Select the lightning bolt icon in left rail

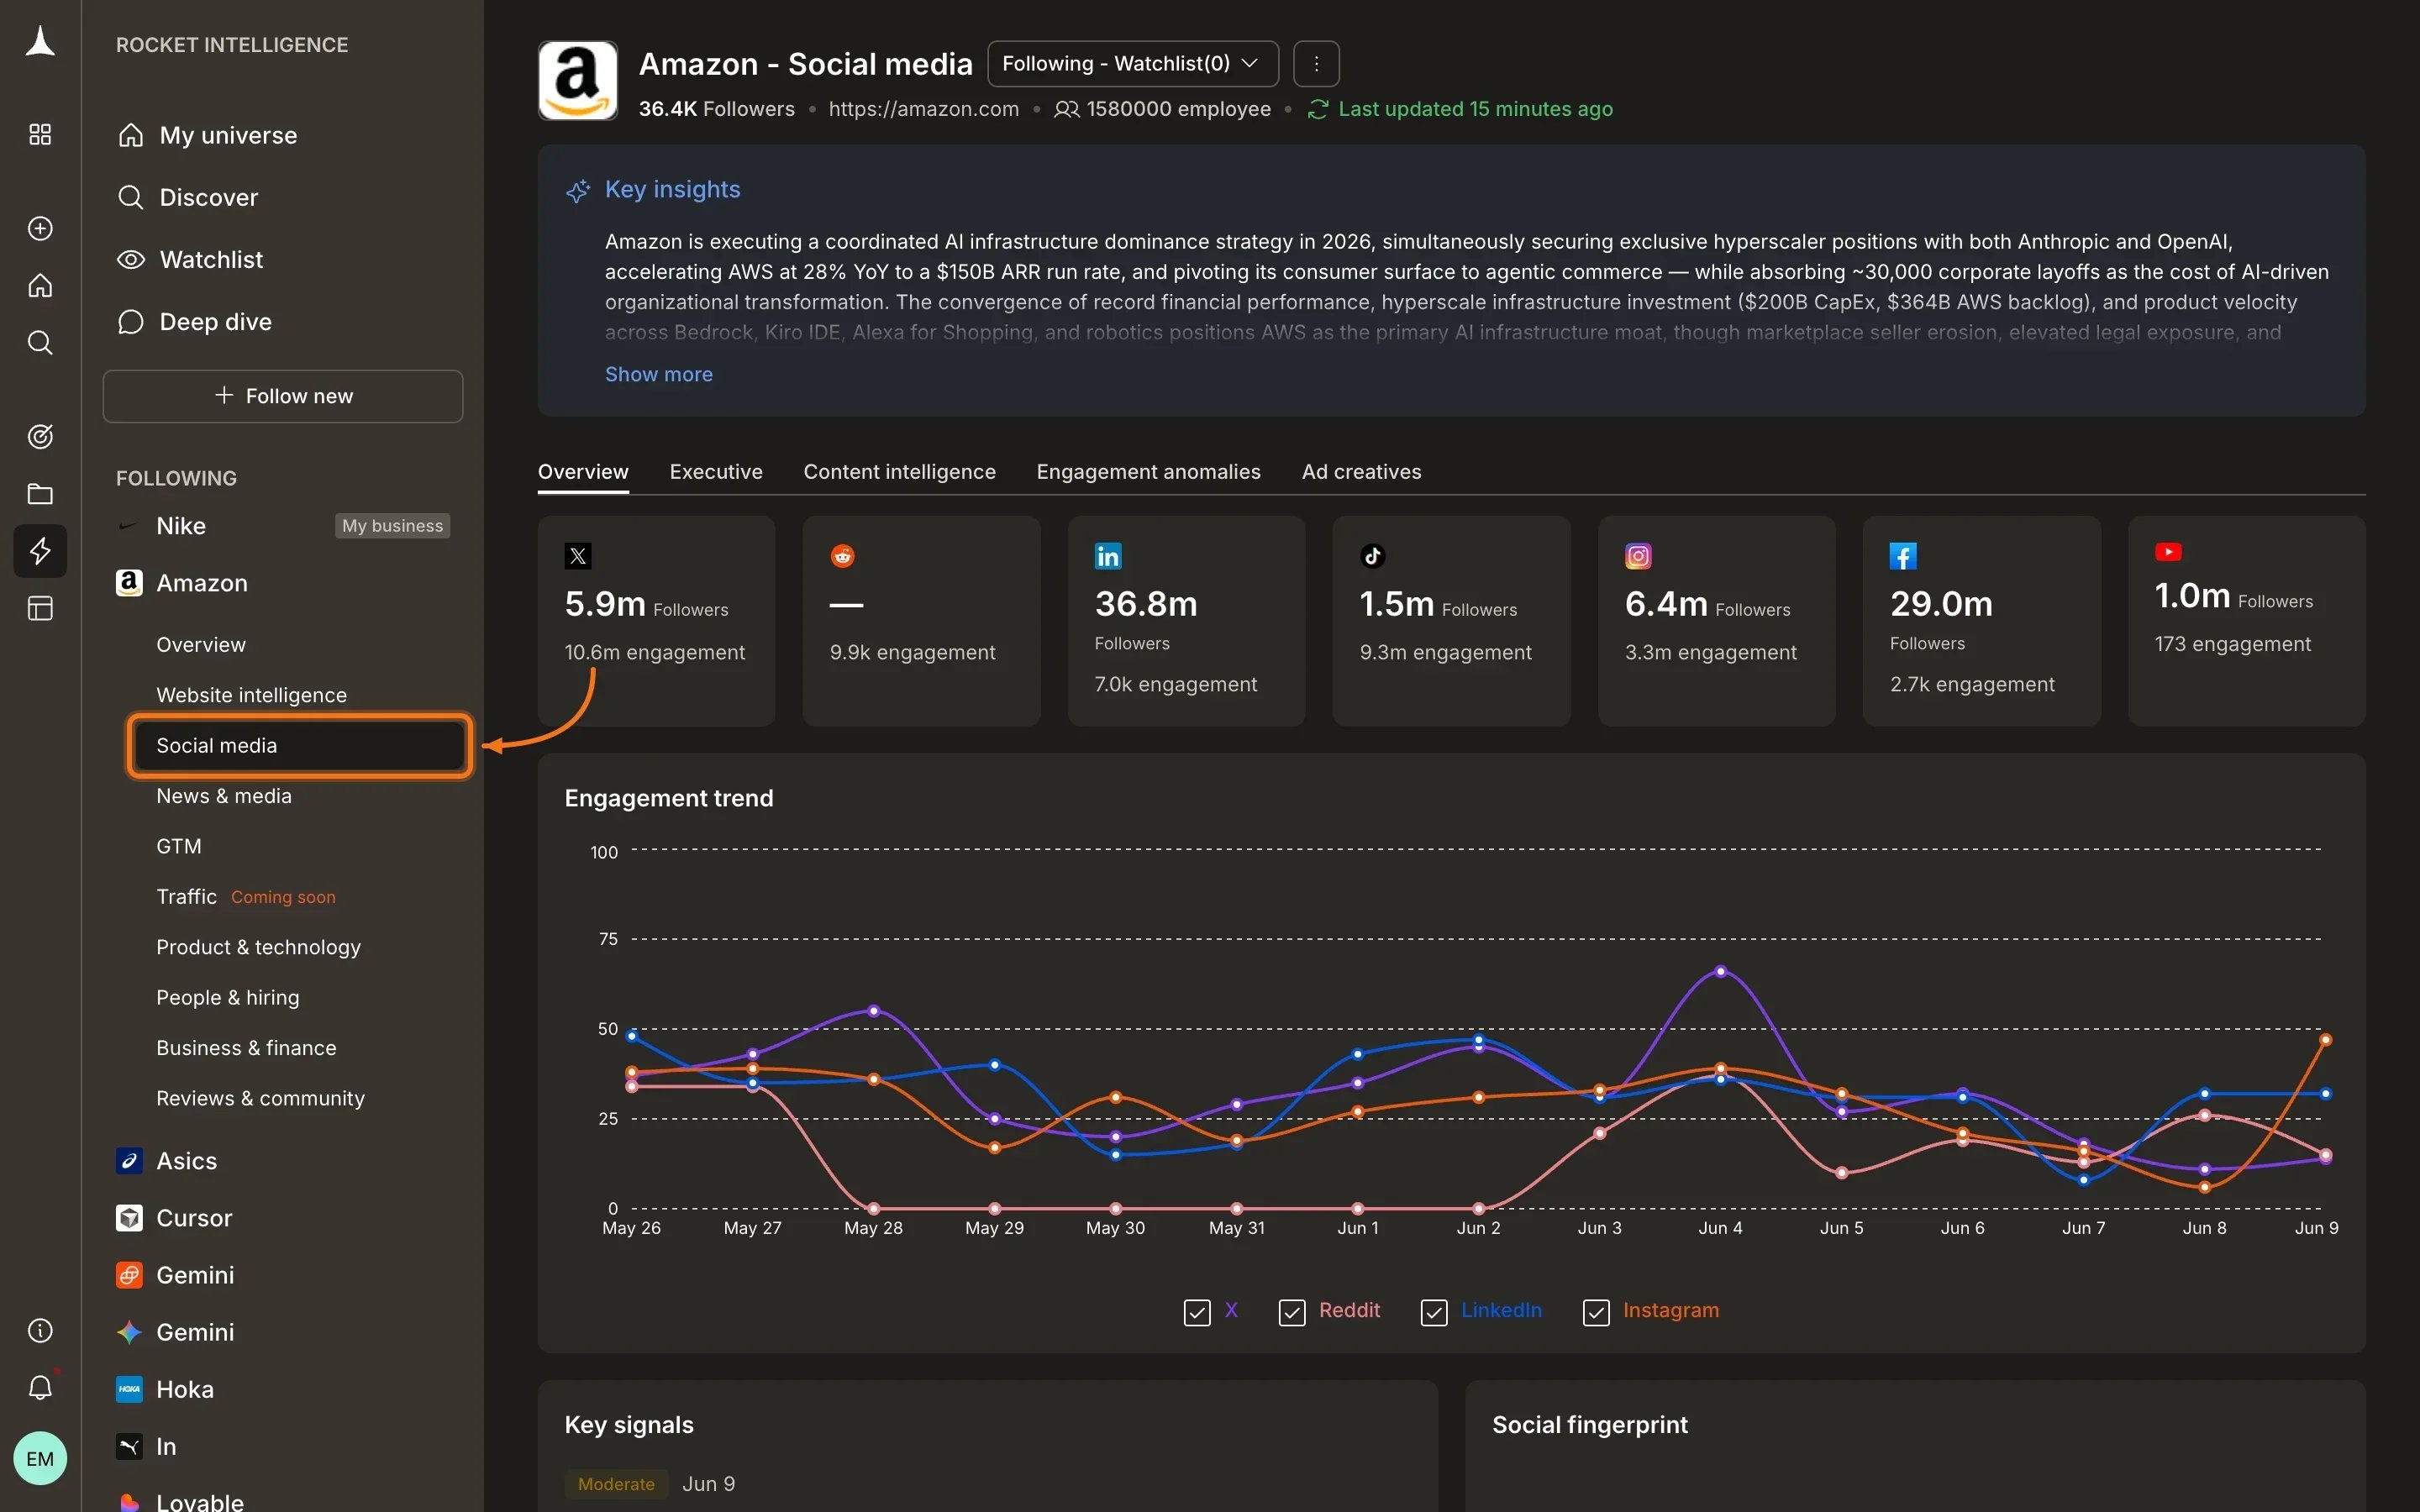(40, 550)
